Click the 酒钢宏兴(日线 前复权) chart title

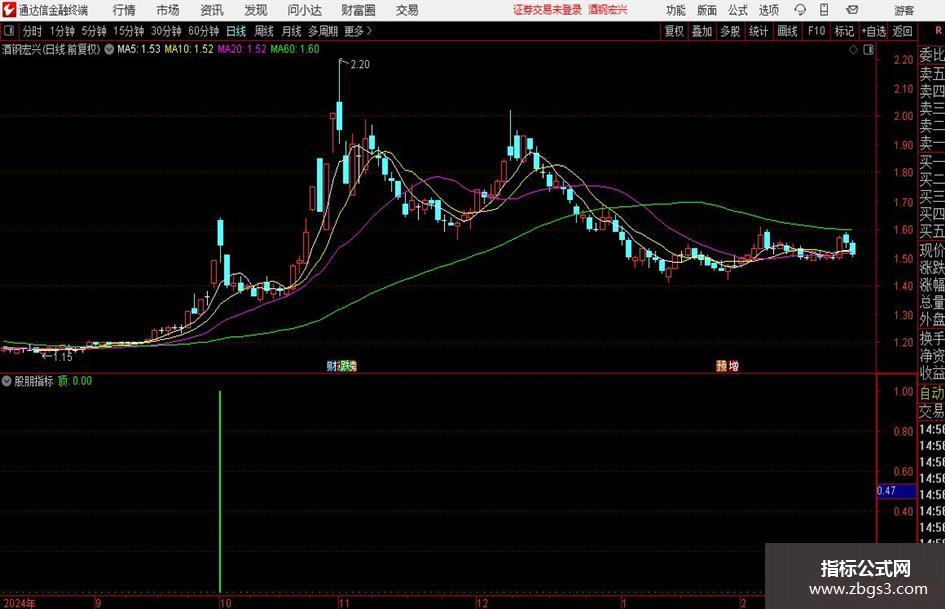51,49
